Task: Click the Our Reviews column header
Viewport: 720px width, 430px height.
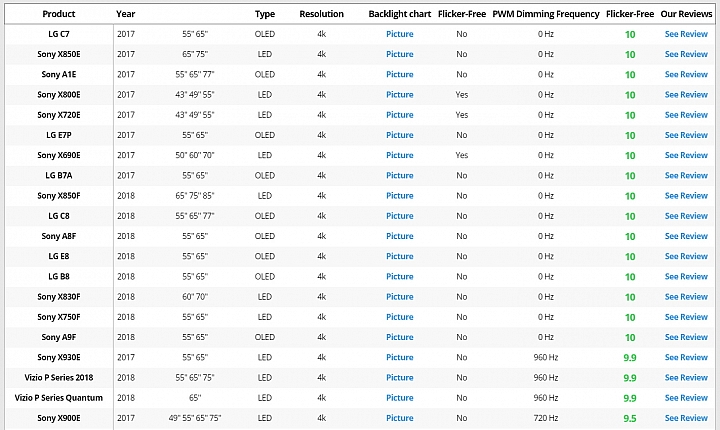Action: coord(686,14)
